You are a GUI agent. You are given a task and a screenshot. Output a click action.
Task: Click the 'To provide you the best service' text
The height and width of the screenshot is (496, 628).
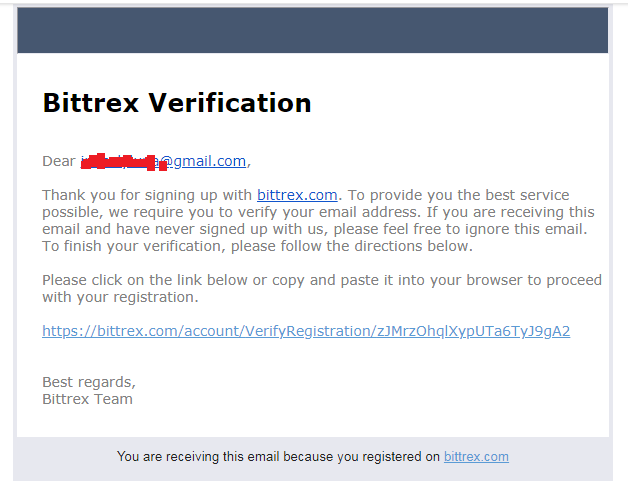pos(458,195)
